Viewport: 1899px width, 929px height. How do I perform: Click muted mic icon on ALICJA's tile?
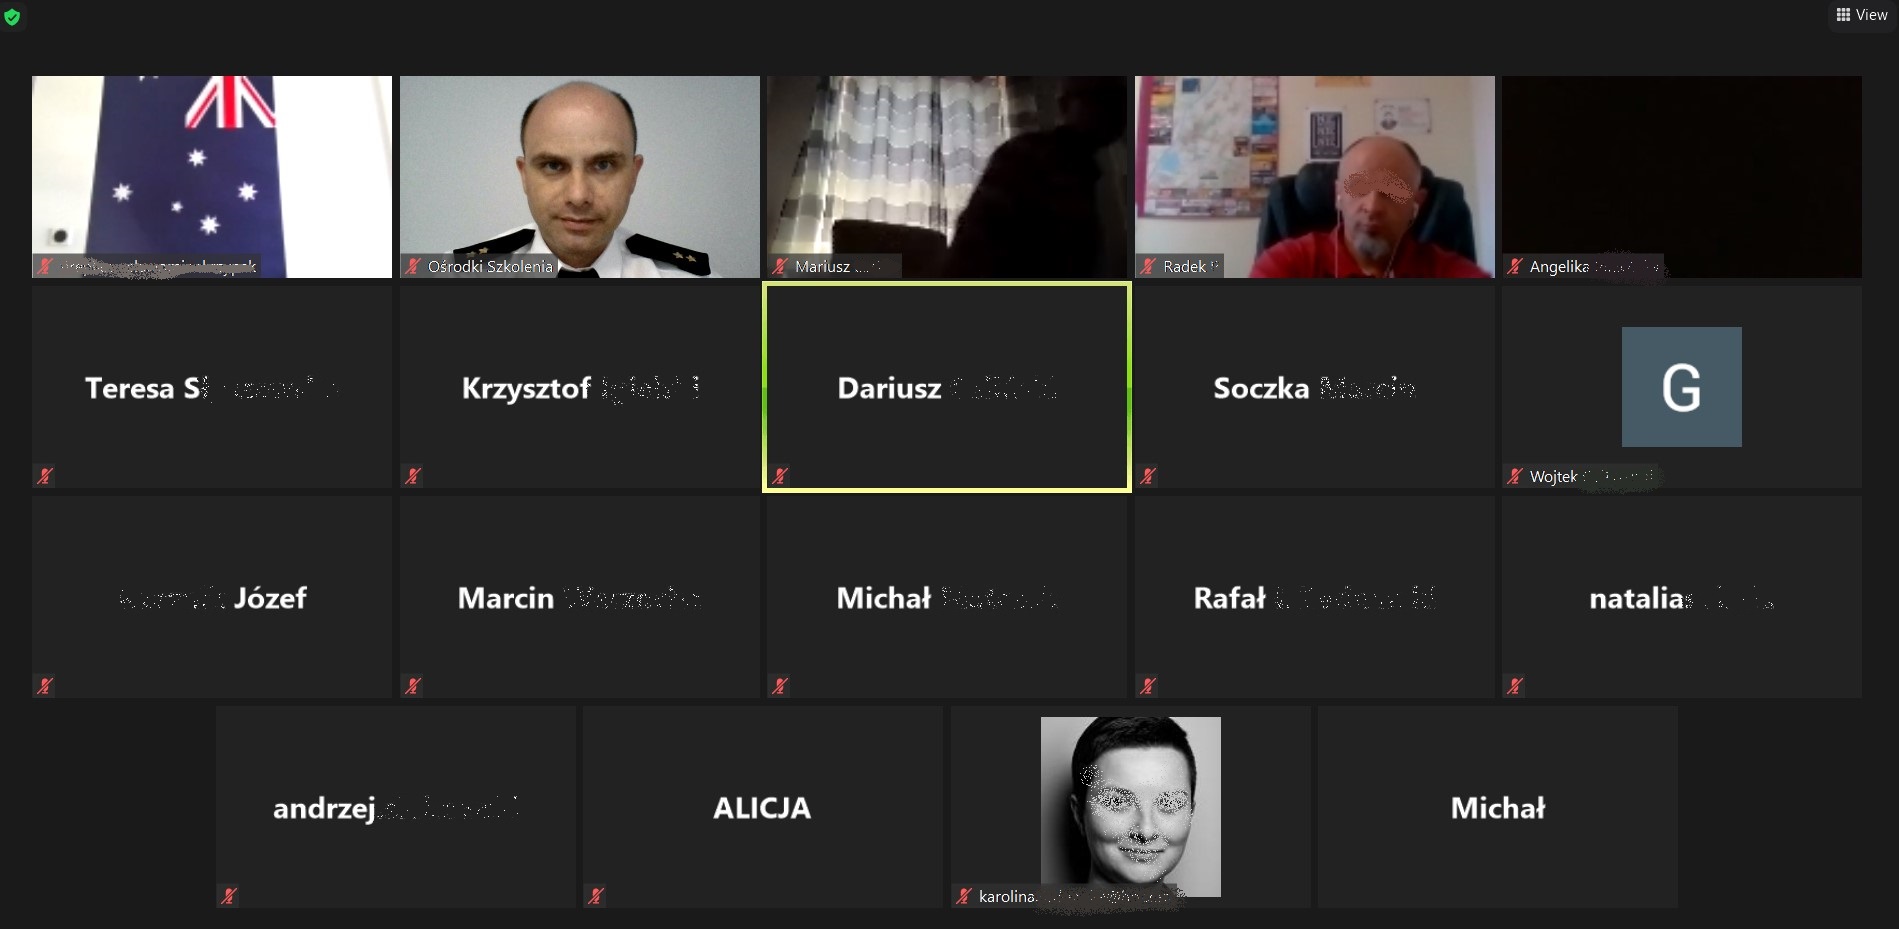596,896
